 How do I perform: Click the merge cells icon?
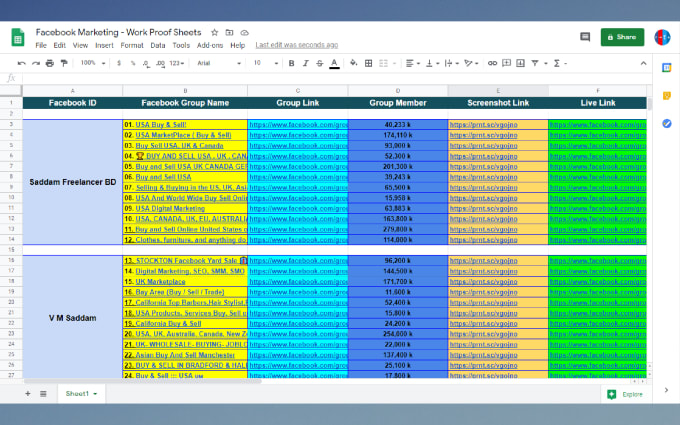point(383,63)
